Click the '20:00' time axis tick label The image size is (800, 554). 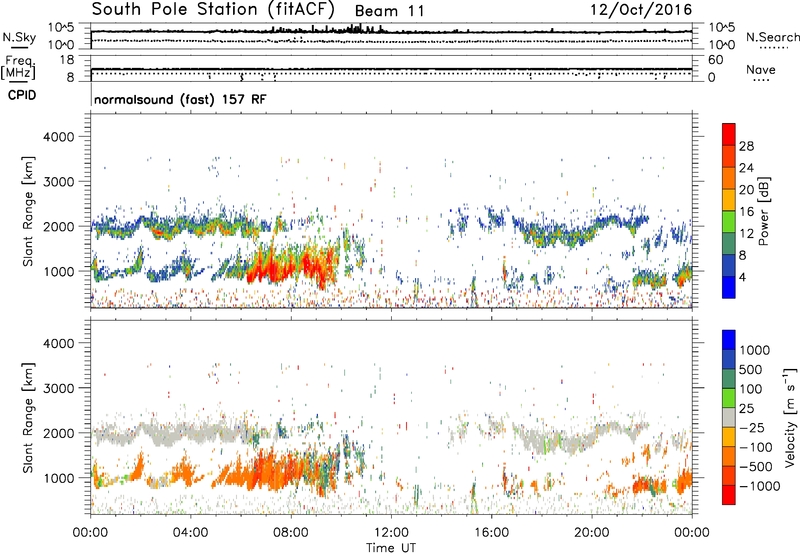[592, 533]
